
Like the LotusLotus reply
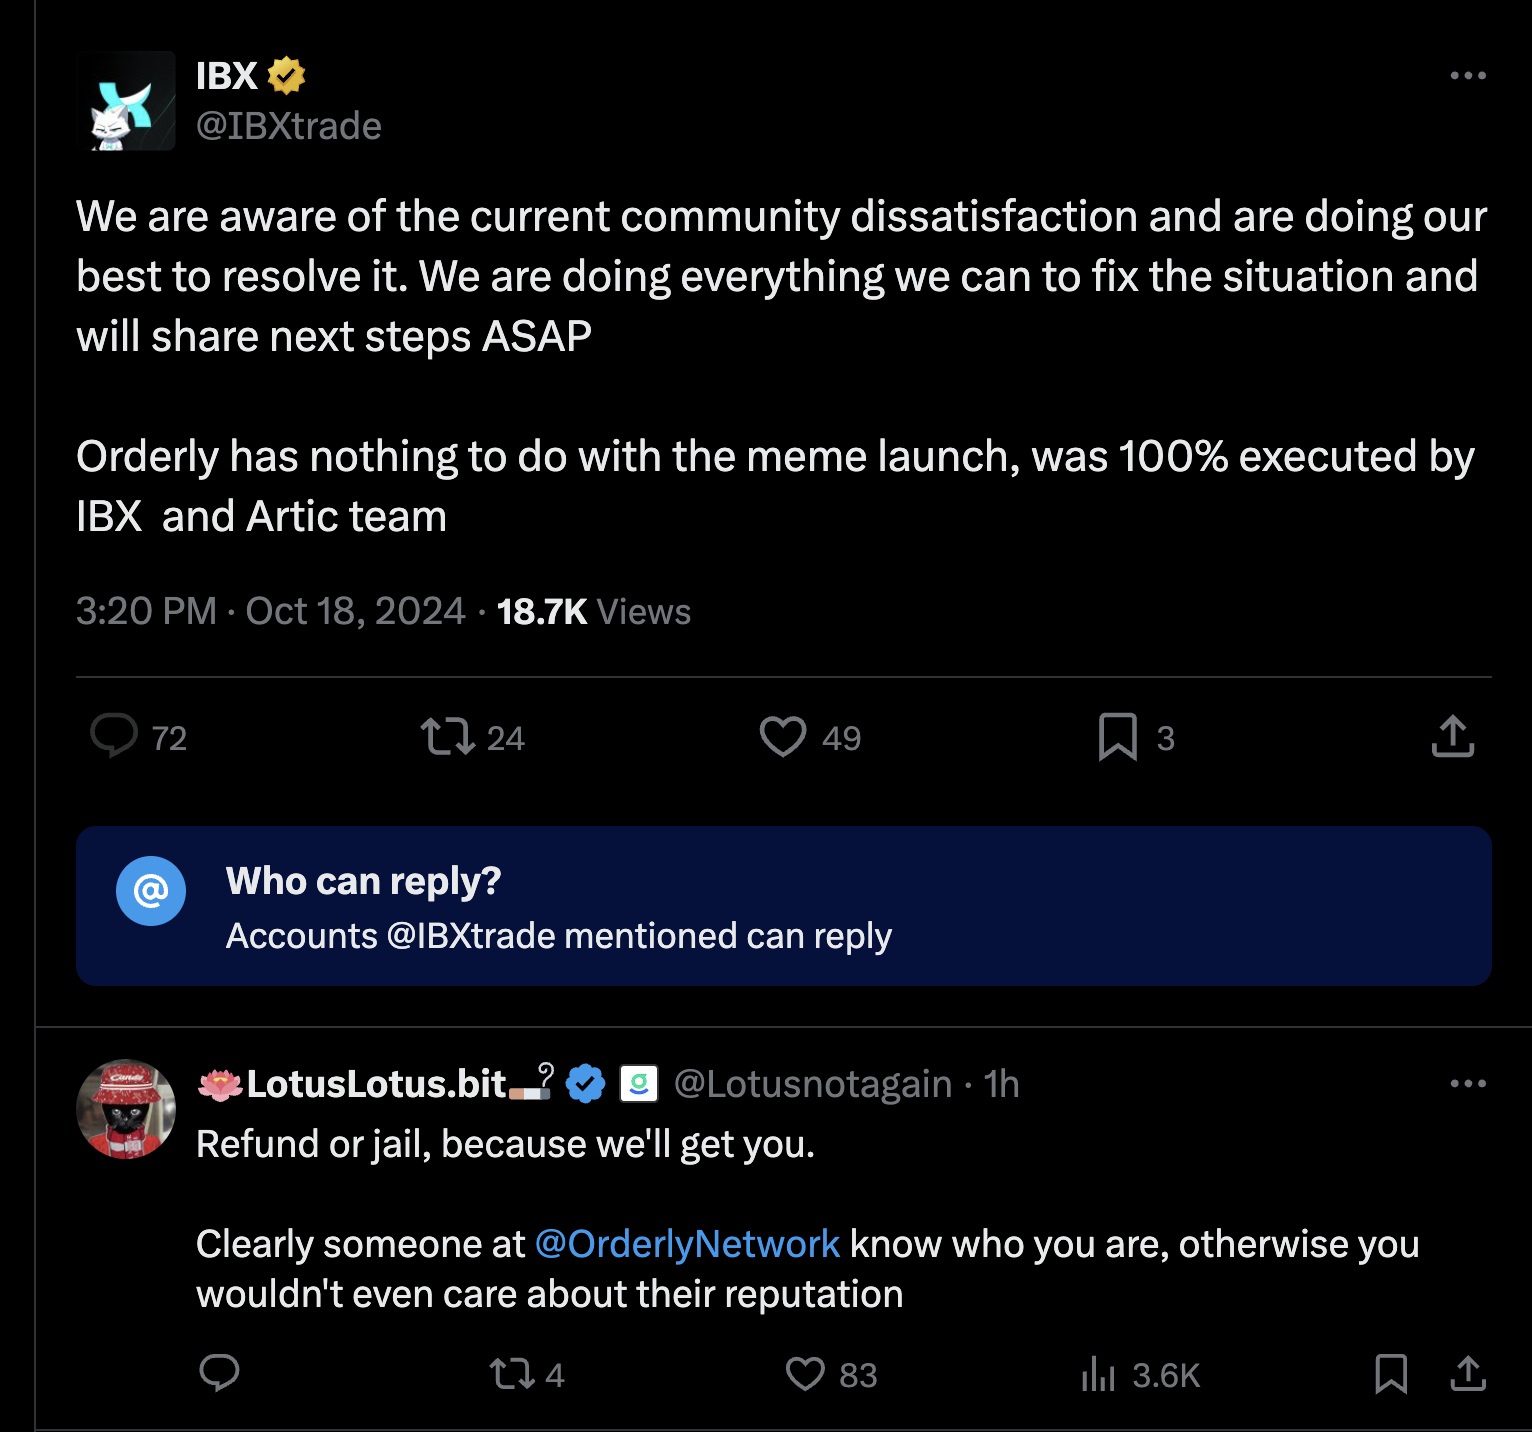[x=805, y=1374]
